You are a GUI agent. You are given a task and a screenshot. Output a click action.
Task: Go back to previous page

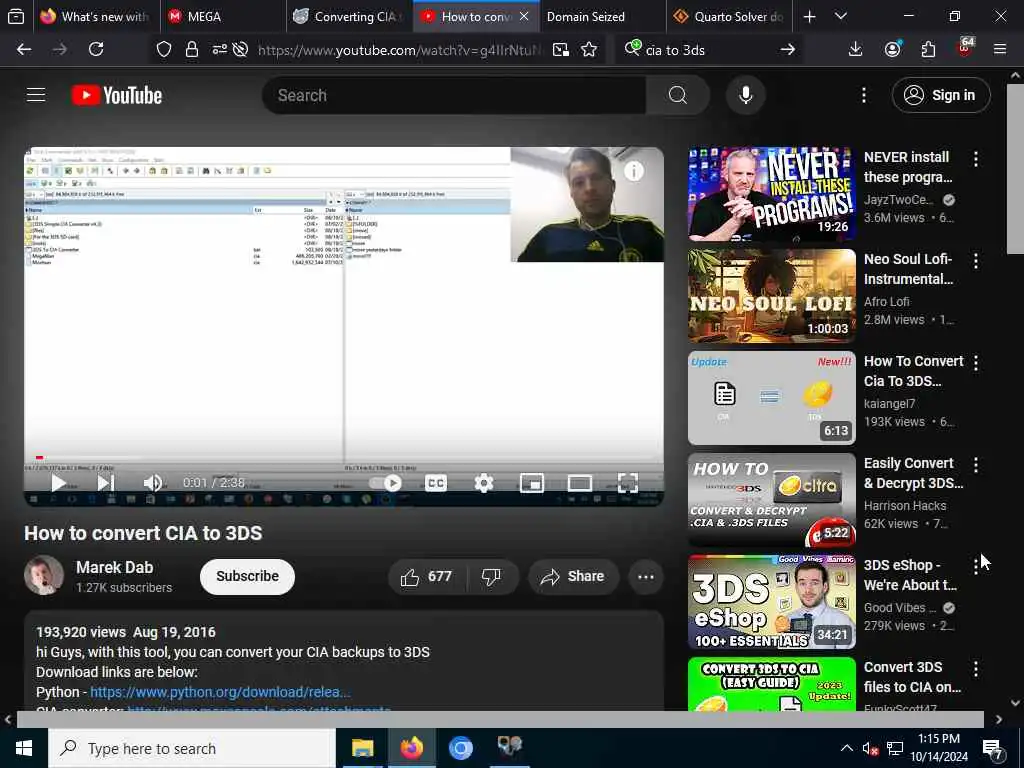click(24, 50)
